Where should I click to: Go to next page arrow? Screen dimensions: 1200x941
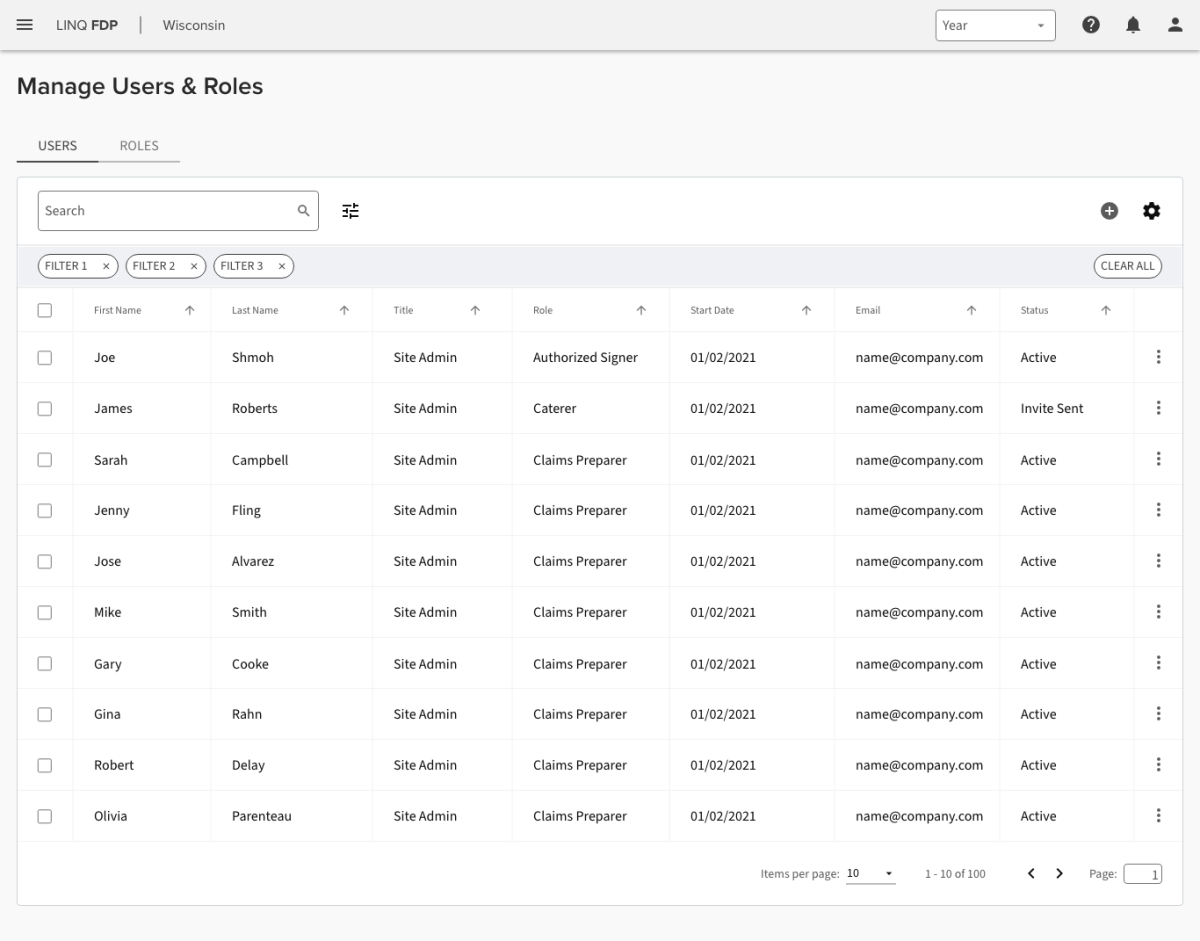click(1060, 874)
